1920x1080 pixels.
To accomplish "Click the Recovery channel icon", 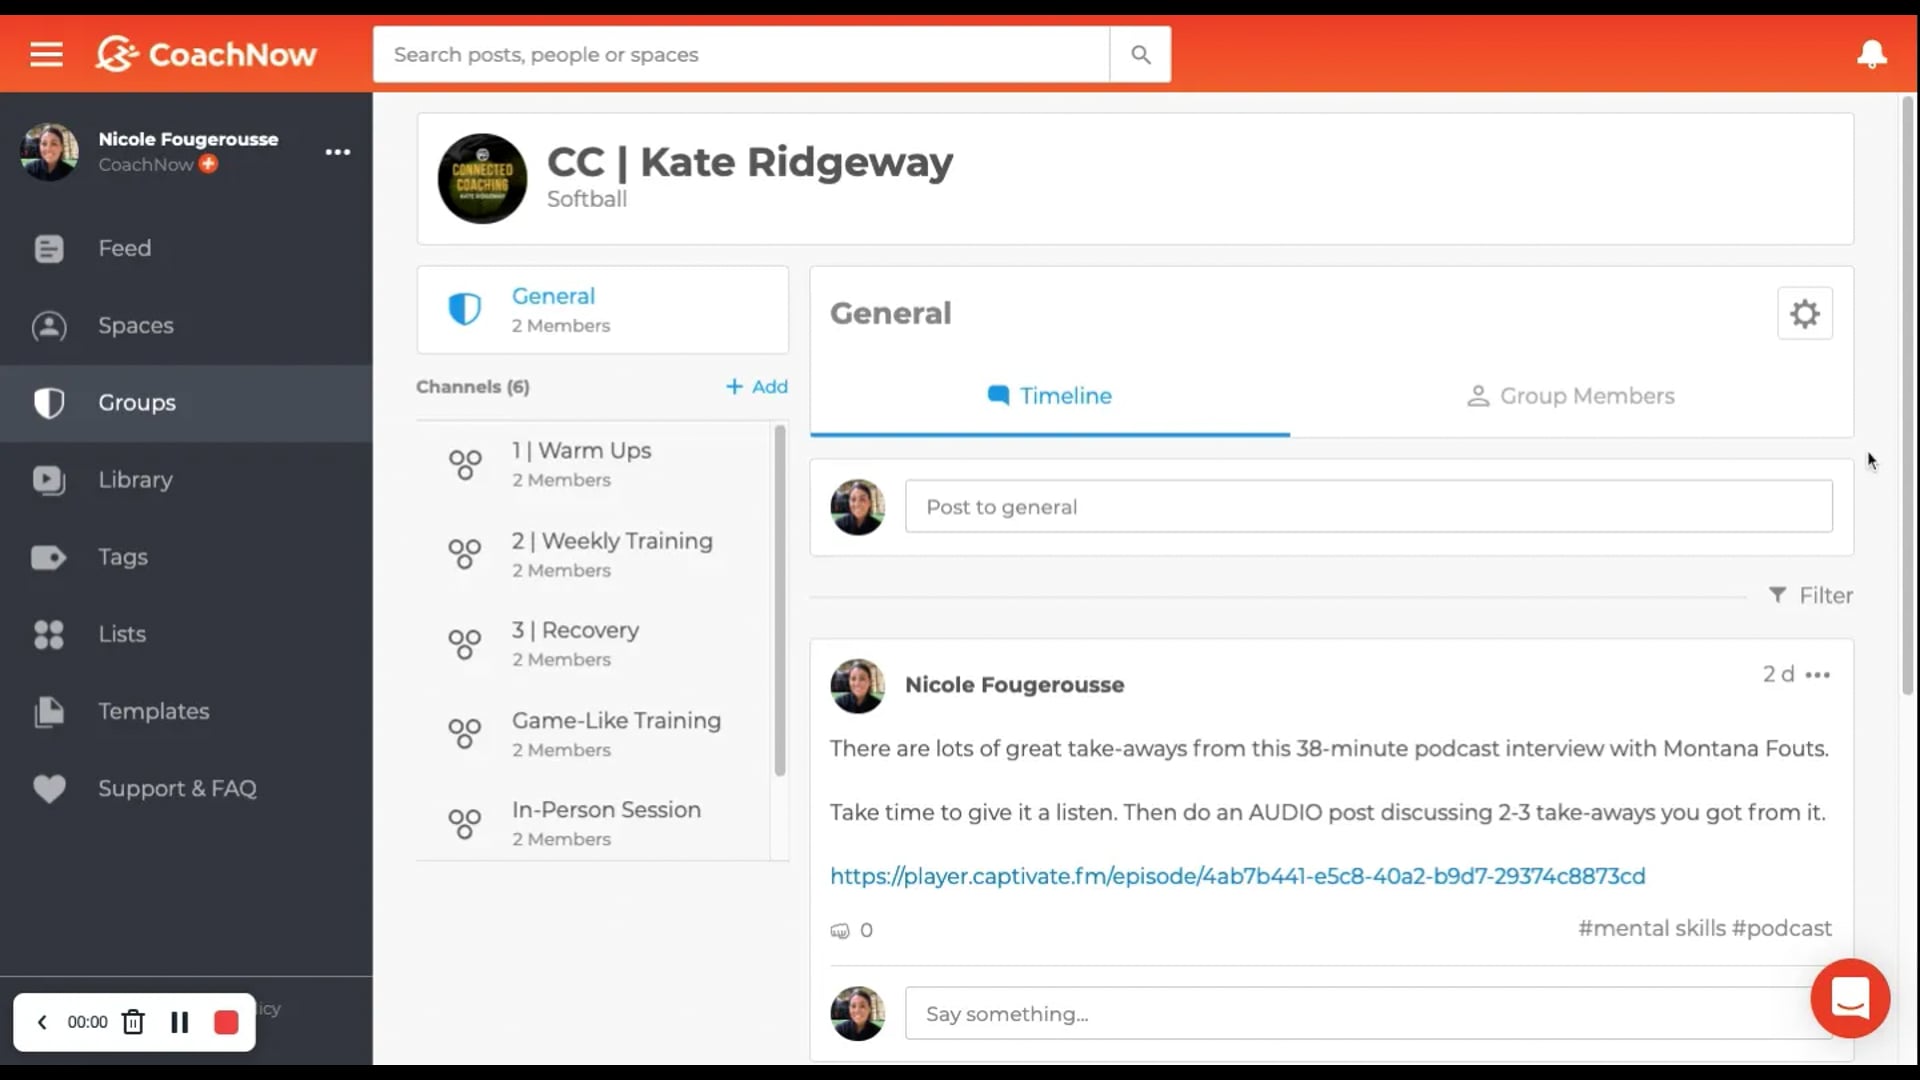I will 465,644.
